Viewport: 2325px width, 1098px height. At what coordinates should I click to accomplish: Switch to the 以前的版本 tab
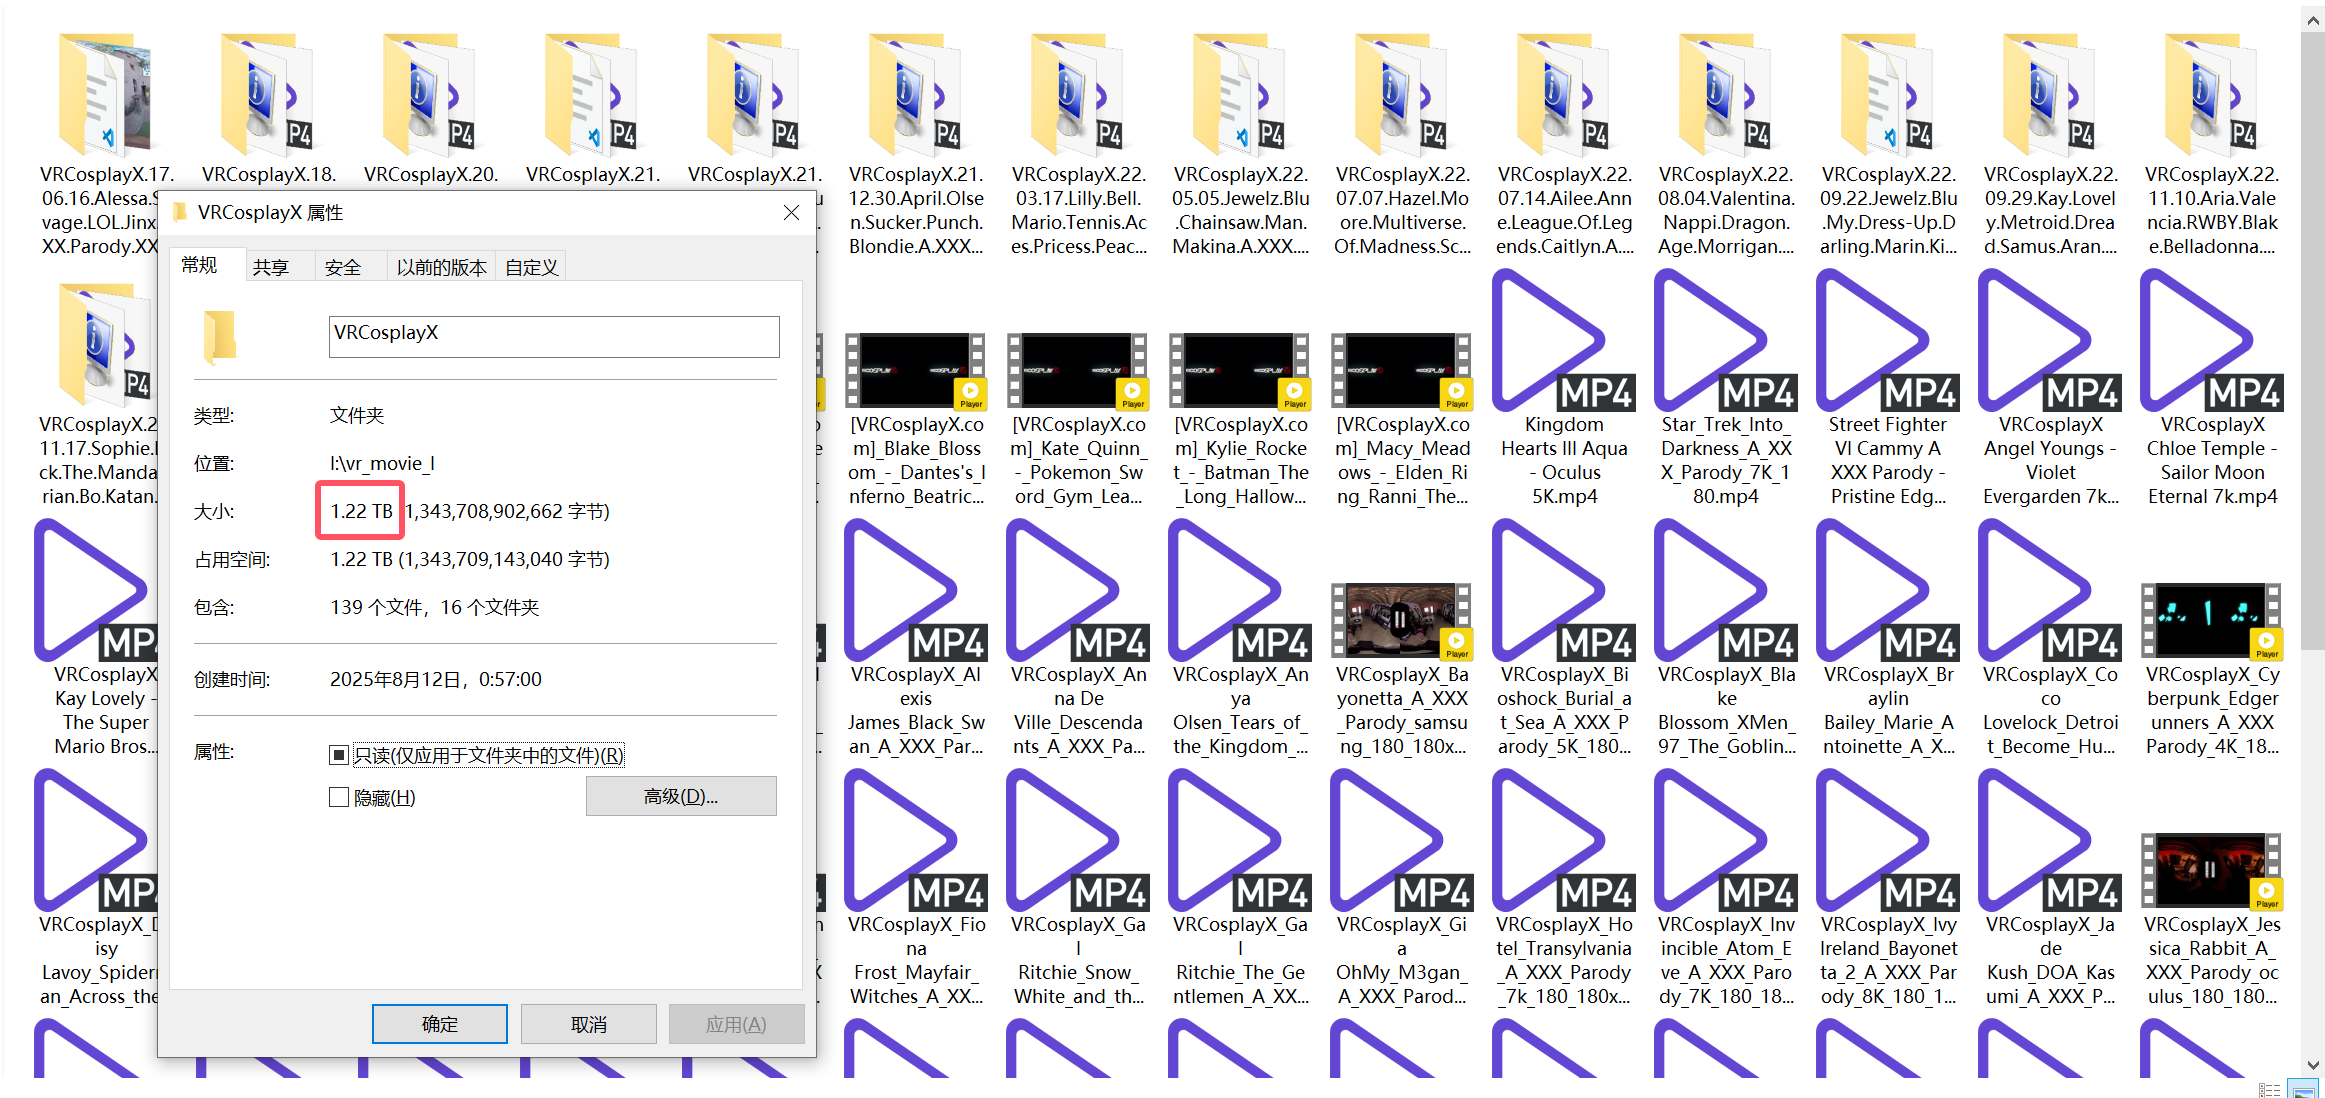(x=441, y=267)
